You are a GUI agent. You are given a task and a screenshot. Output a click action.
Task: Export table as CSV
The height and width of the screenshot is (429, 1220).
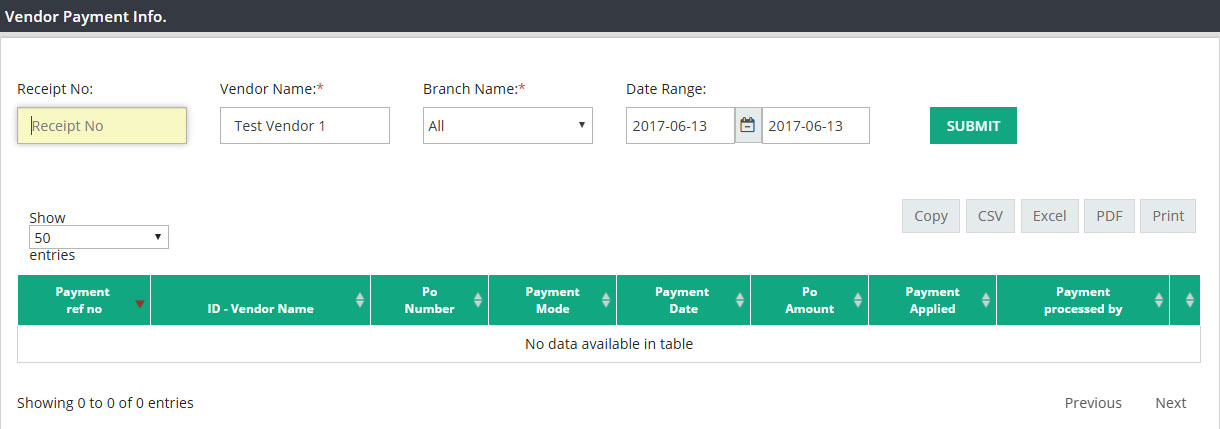991,216
